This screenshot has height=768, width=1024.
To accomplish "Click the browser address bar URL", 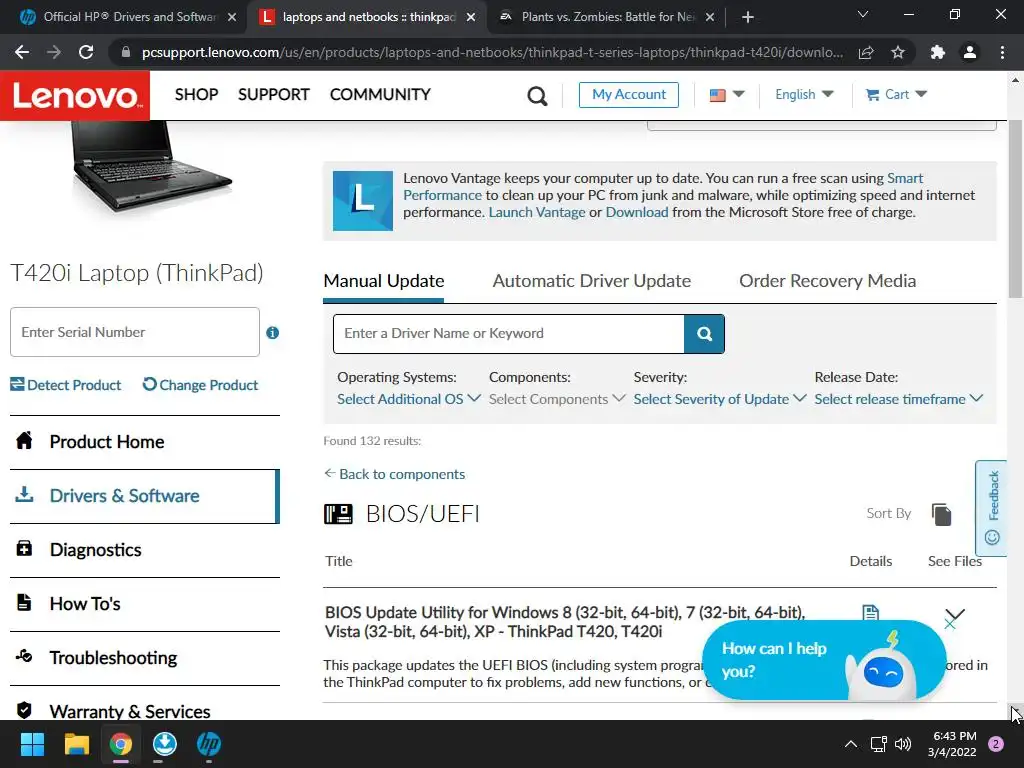I will pyautogui.click(x=492, y=52).
